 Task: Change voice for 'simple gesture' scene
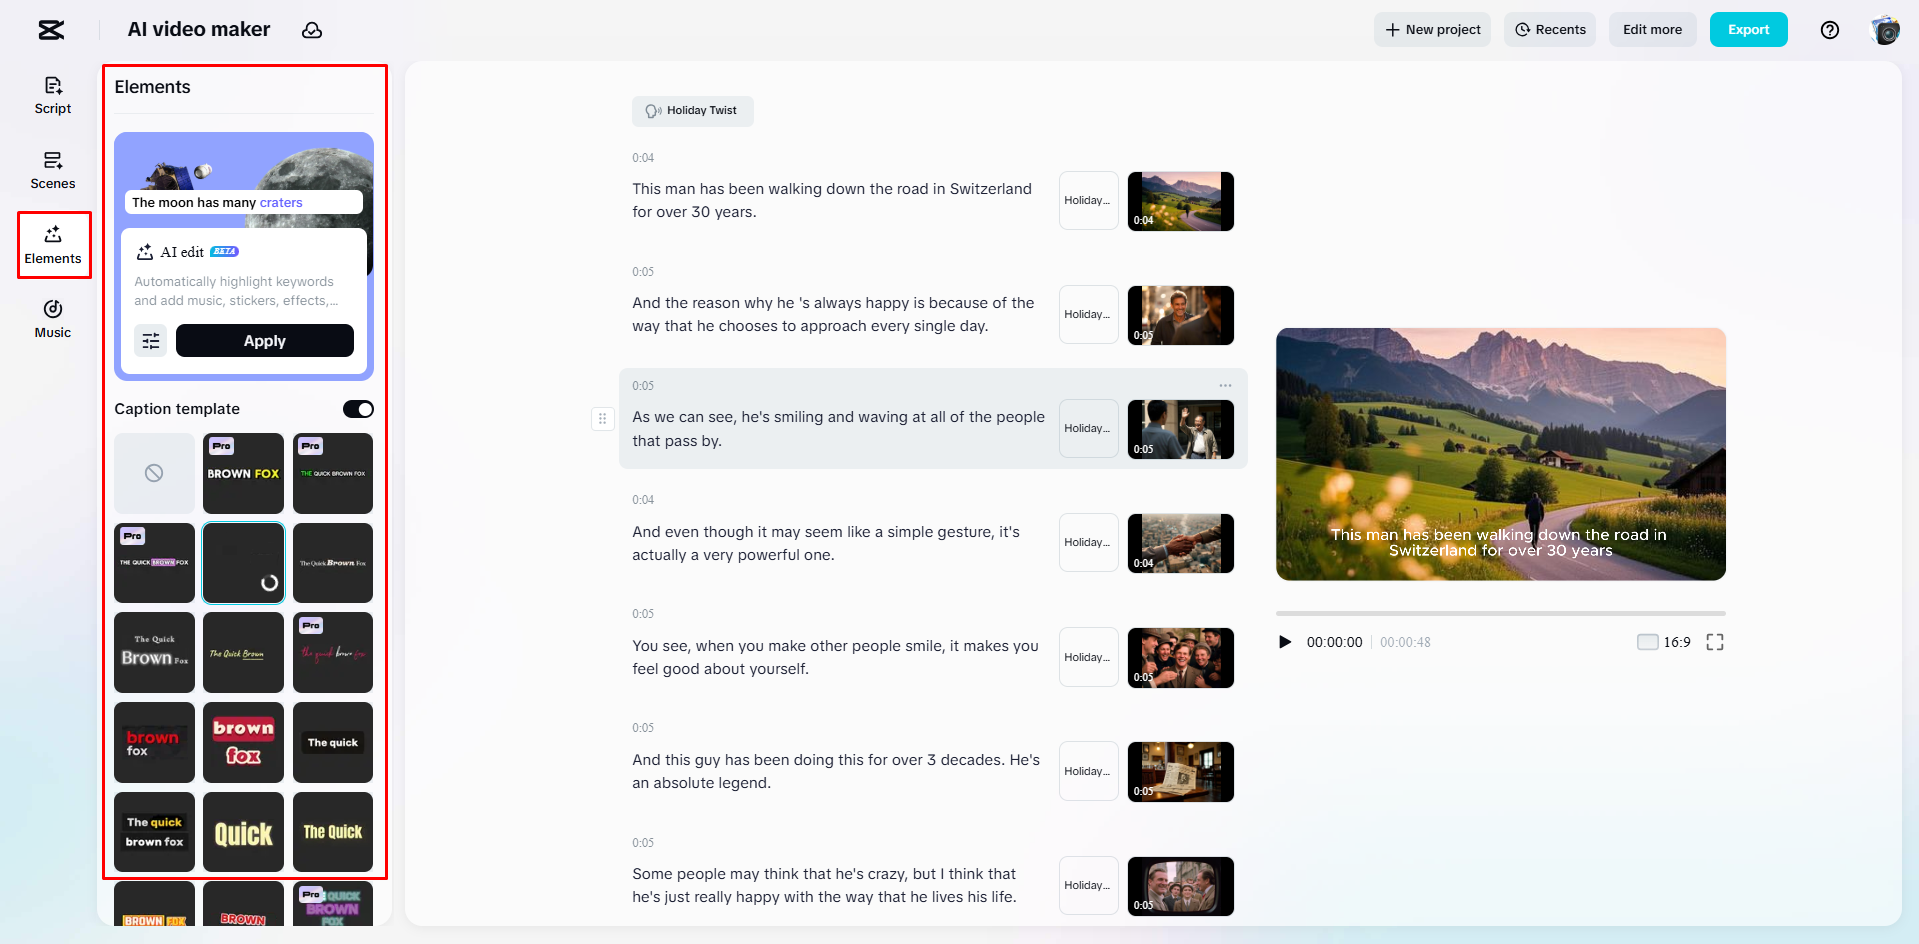[x=1088, y=543]
